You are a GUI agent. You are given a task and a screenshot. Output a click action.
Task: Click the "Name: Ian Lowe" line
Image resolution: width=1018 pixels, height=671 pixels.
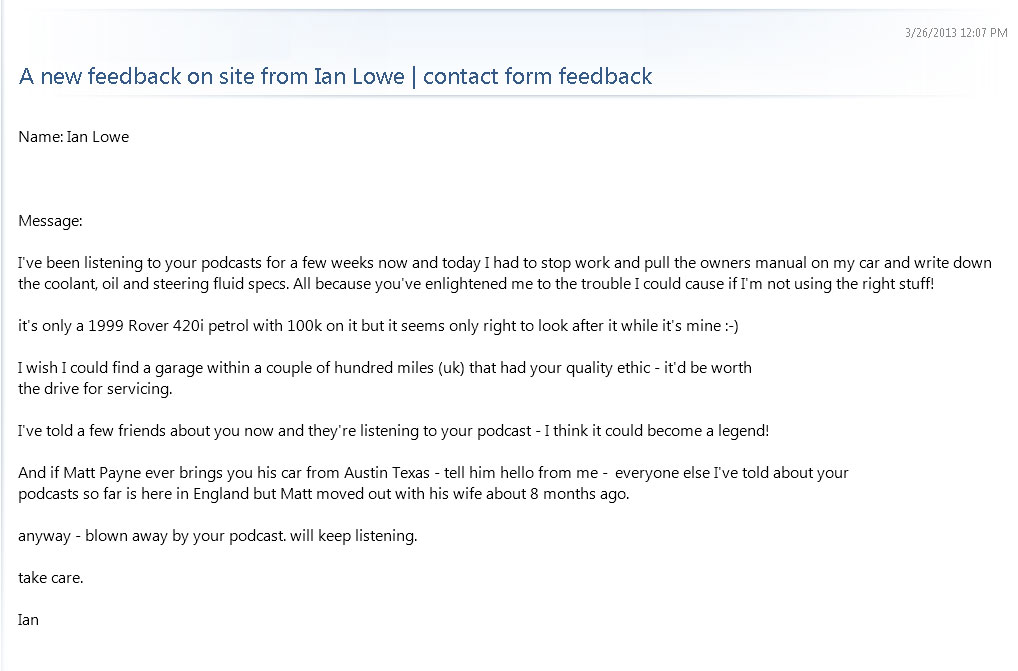[73, 137]
